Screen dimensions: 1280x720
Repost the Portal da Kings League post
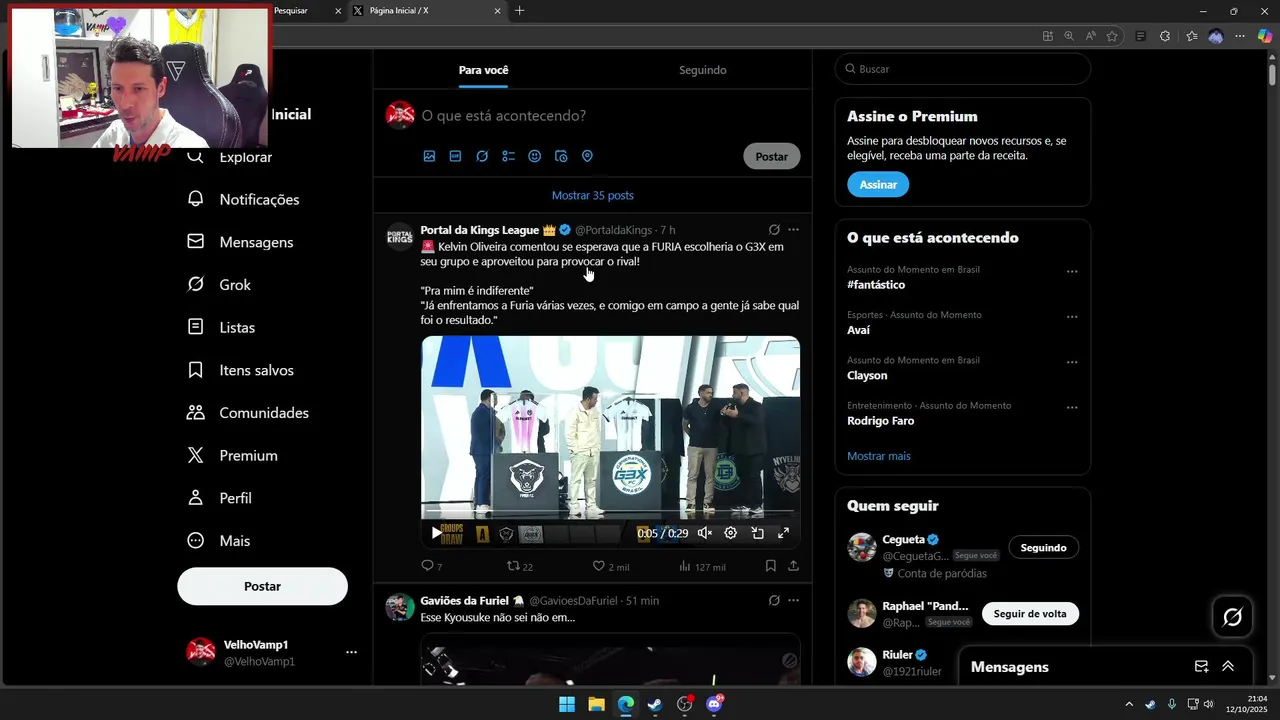(519, 566)
